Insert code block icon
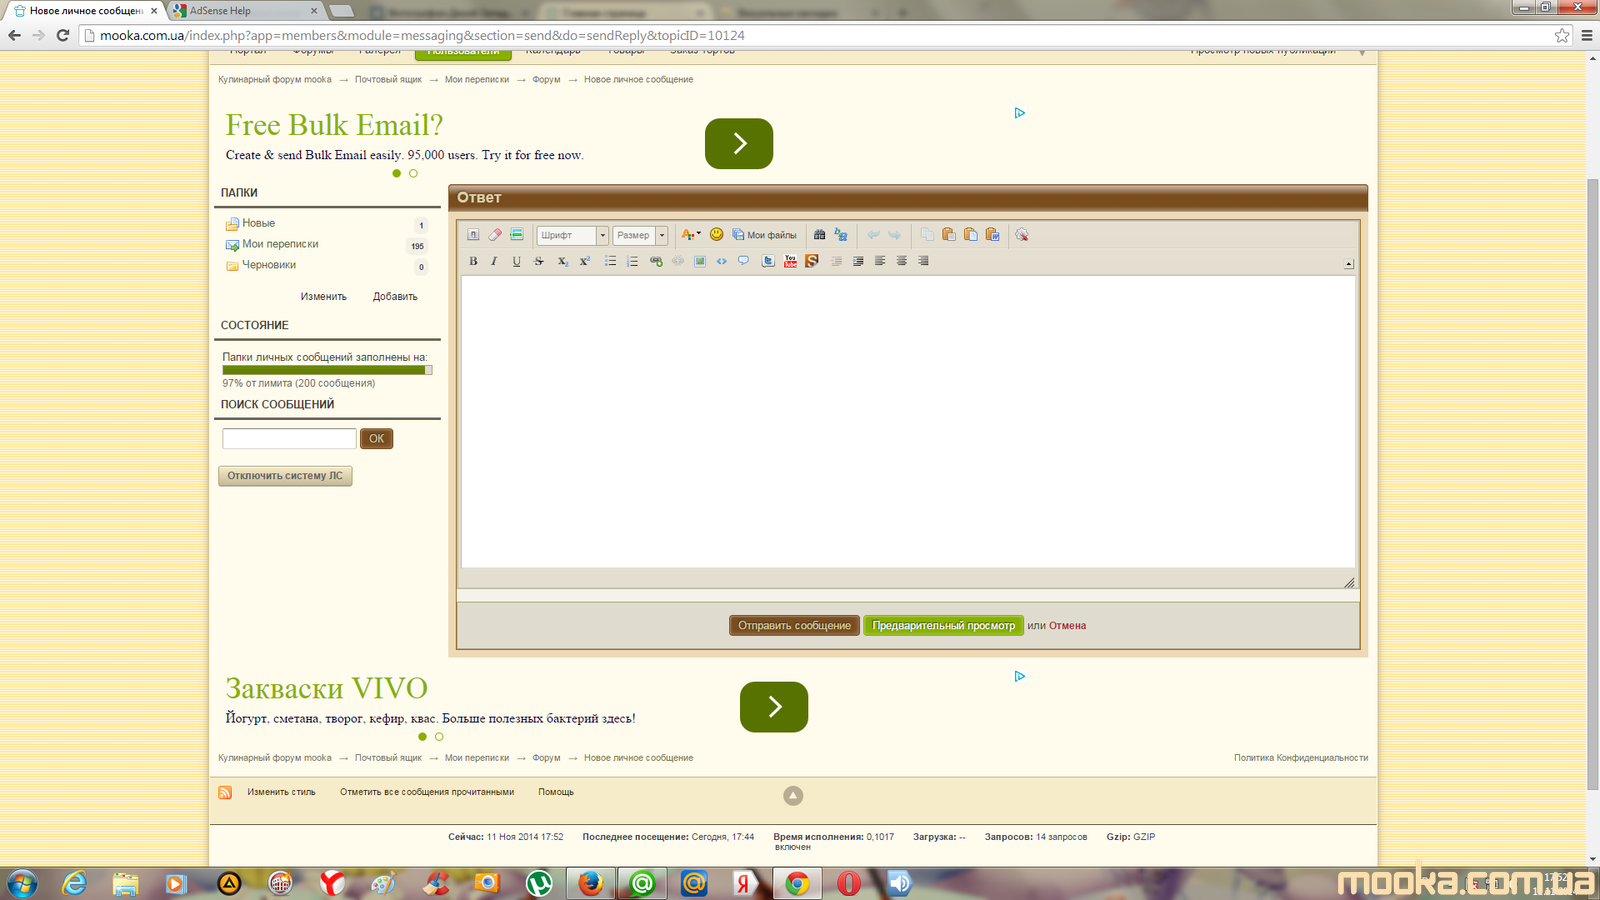Viewport: 1600px width, 900px height. pos(722,261)
